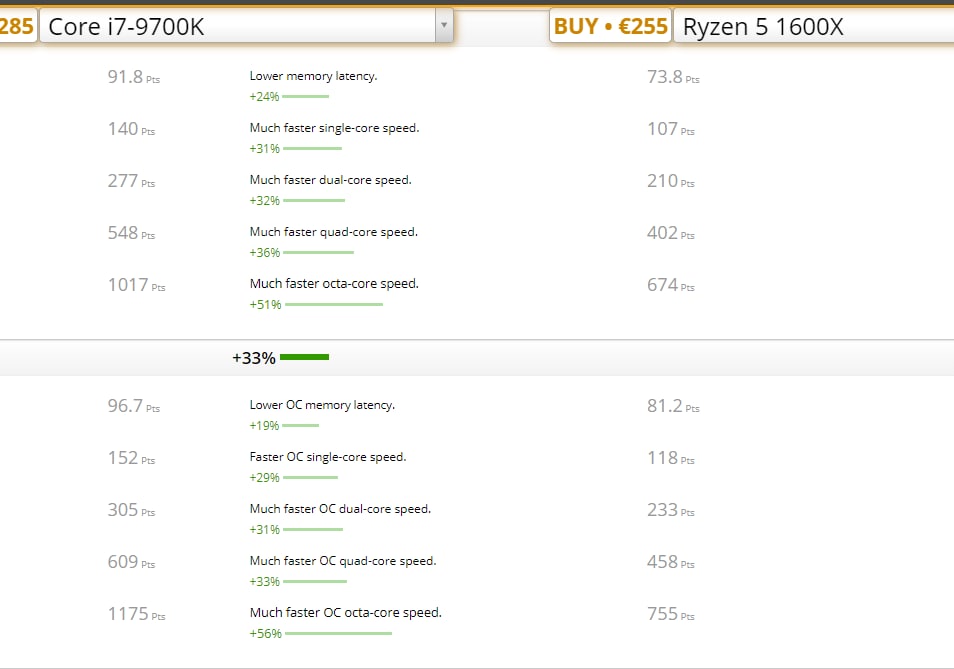The height and width of the screenshot is (669, 954).
Task: Click 'Lower memory latency.' text
Action: pos(313,76)
